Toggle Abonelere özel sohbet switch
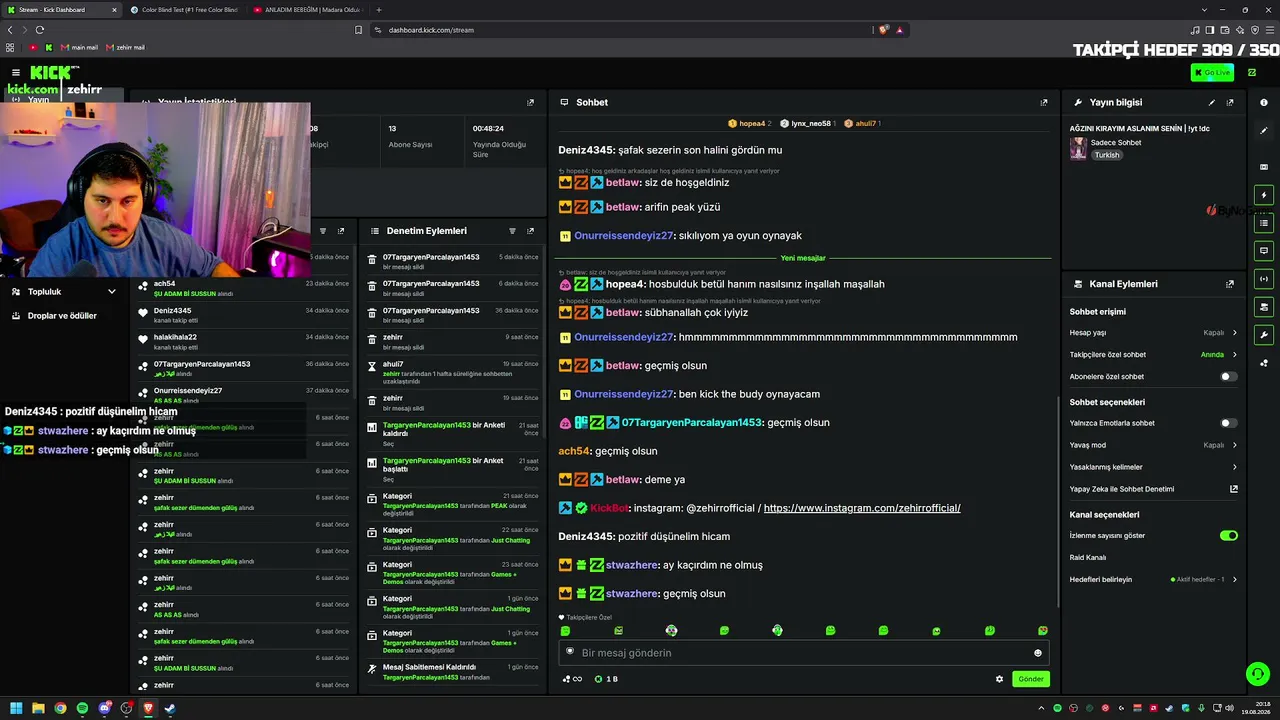 click(1229, 377)
